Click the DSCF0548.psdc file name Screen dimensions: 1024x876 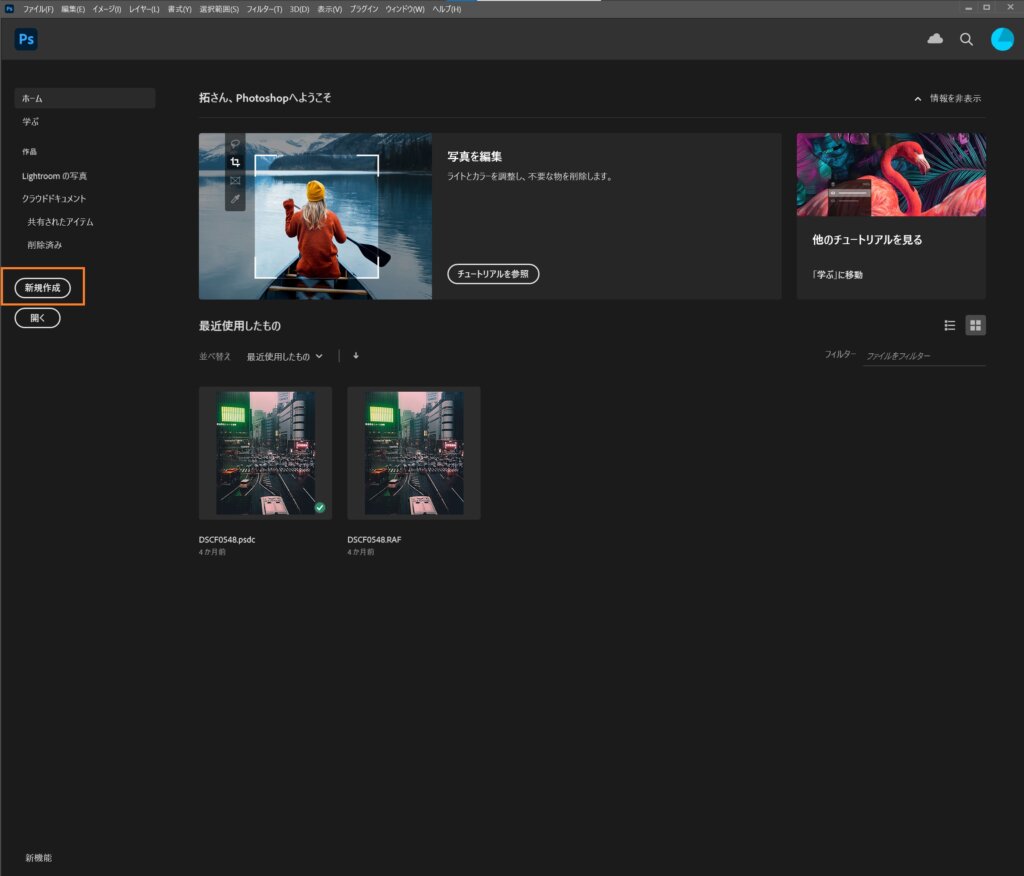(x=227, y=540)
